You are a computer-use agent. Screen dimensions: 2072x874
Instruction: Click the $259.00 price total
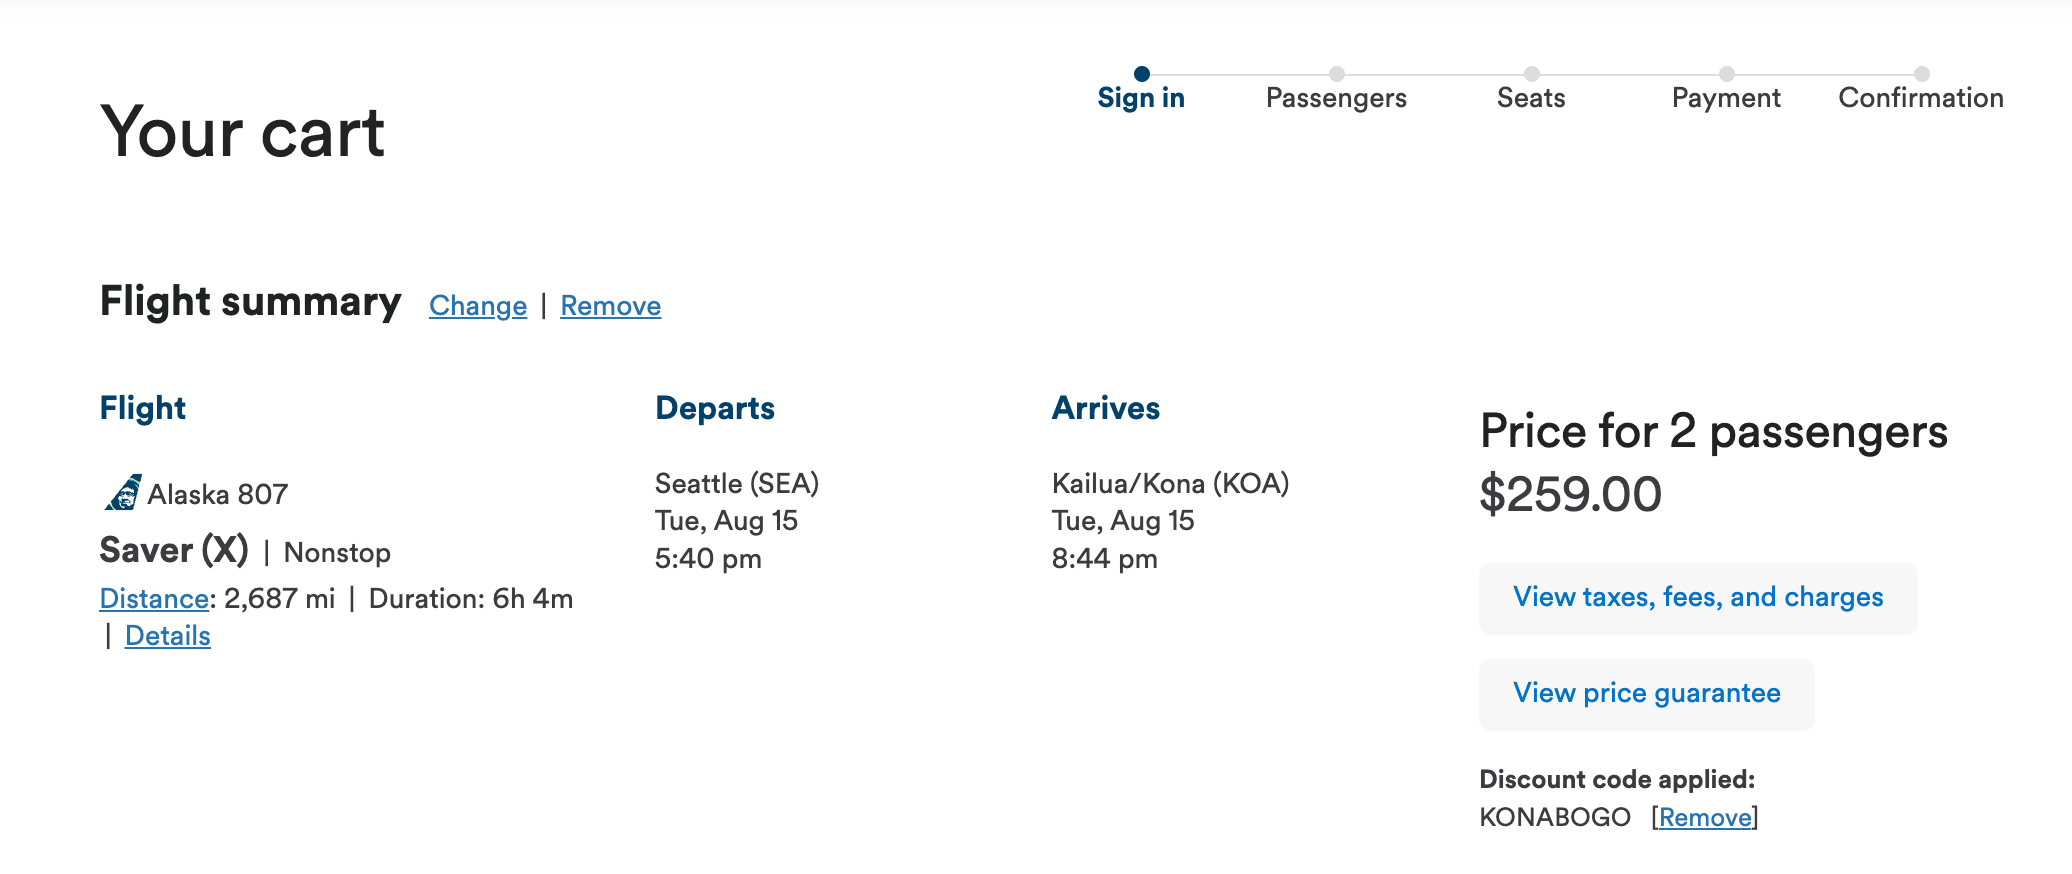(x=1571, y=494)
